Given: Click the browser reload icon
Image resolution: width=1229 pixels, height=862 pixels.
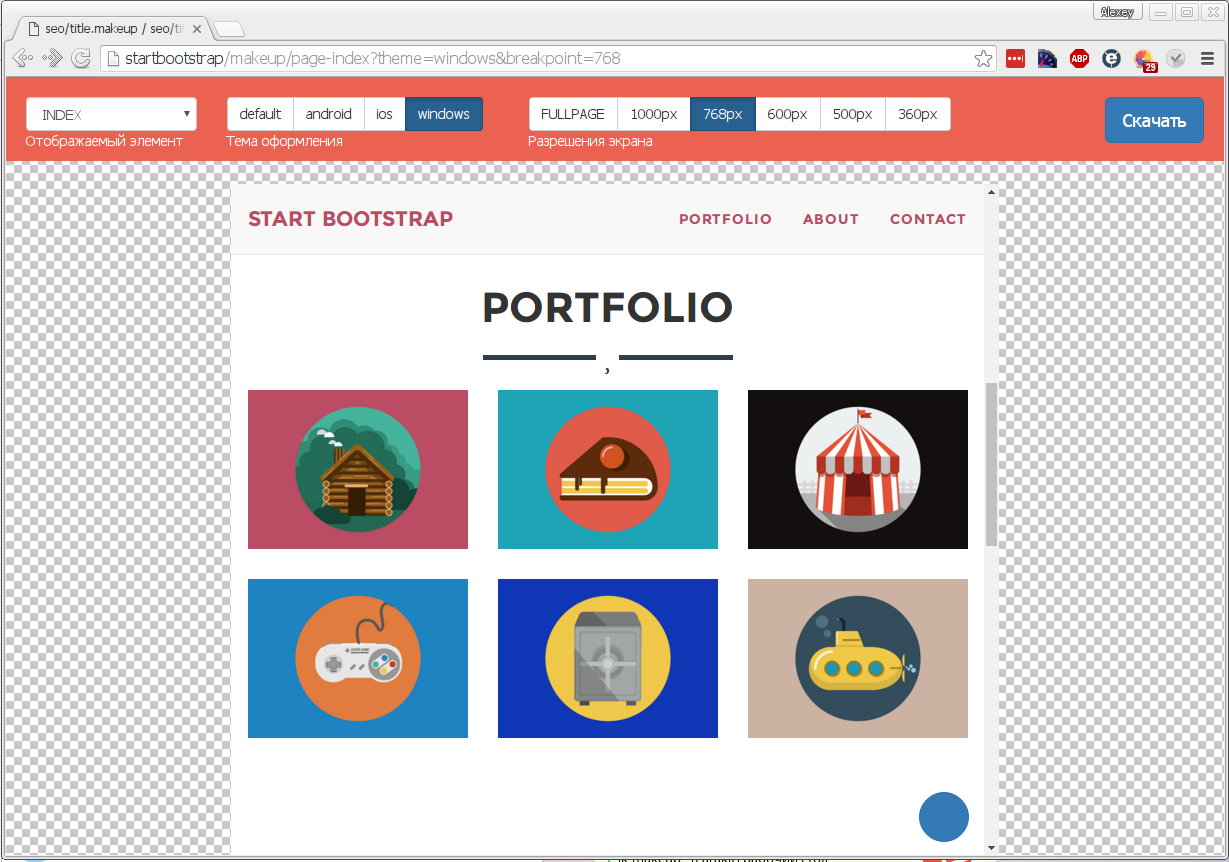Looking at the screenshot, I should (82, 58).
